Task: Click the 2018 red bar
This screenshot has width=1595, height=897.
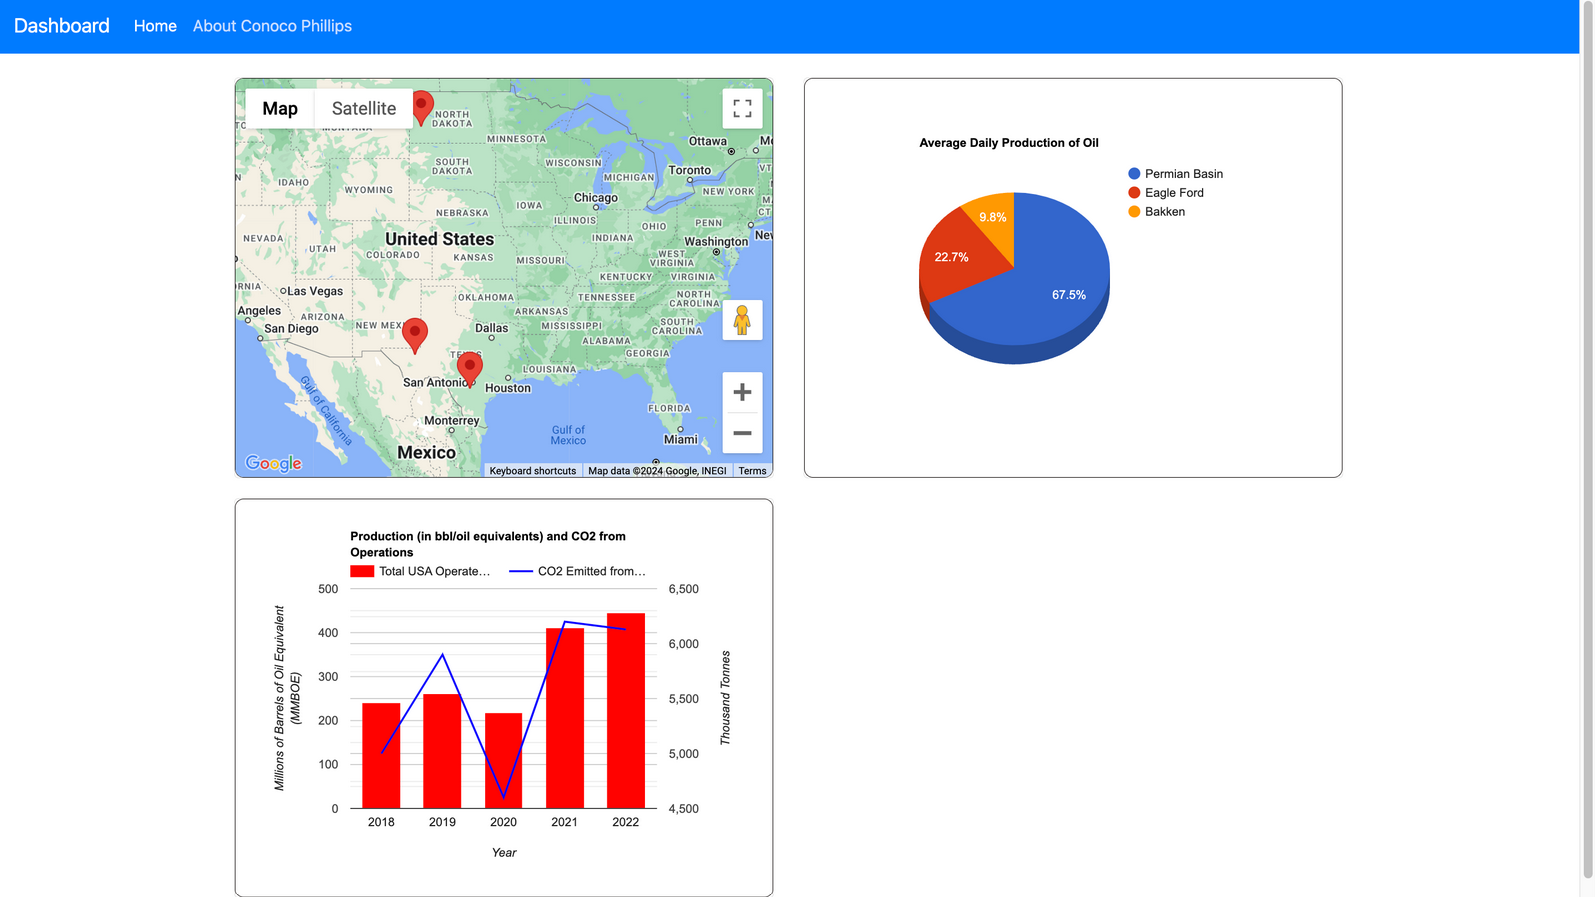Action: pos(381,756)
